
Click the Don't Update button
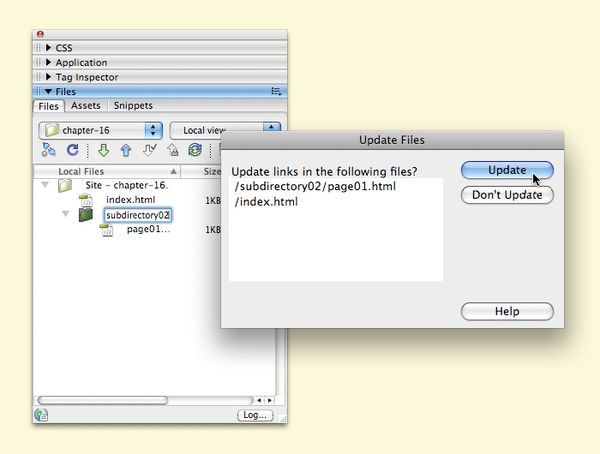pyautogui.click(x=507, y=195)
